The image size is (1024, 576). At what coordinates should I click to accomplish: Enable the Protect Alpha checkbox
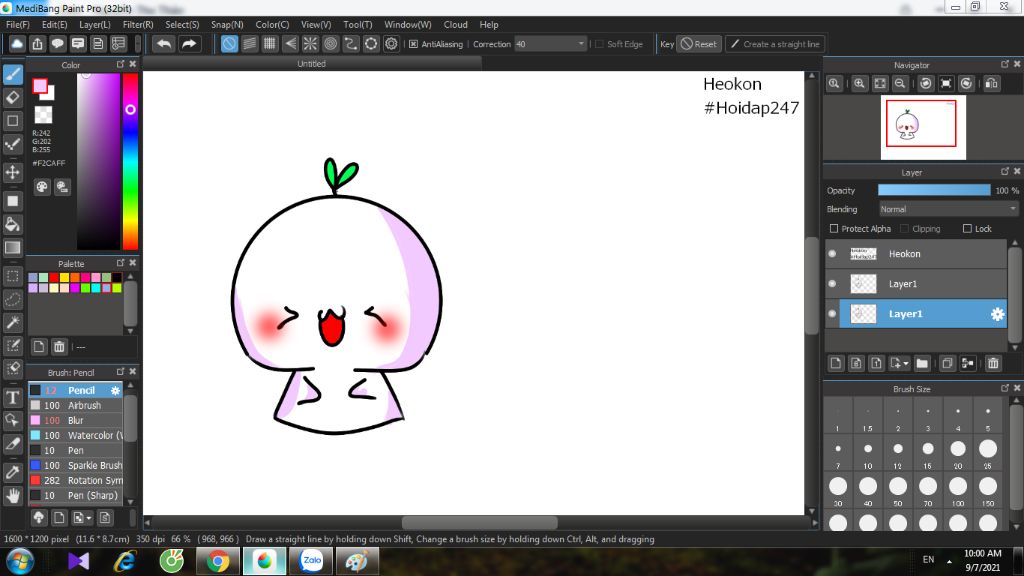[834, 229]
